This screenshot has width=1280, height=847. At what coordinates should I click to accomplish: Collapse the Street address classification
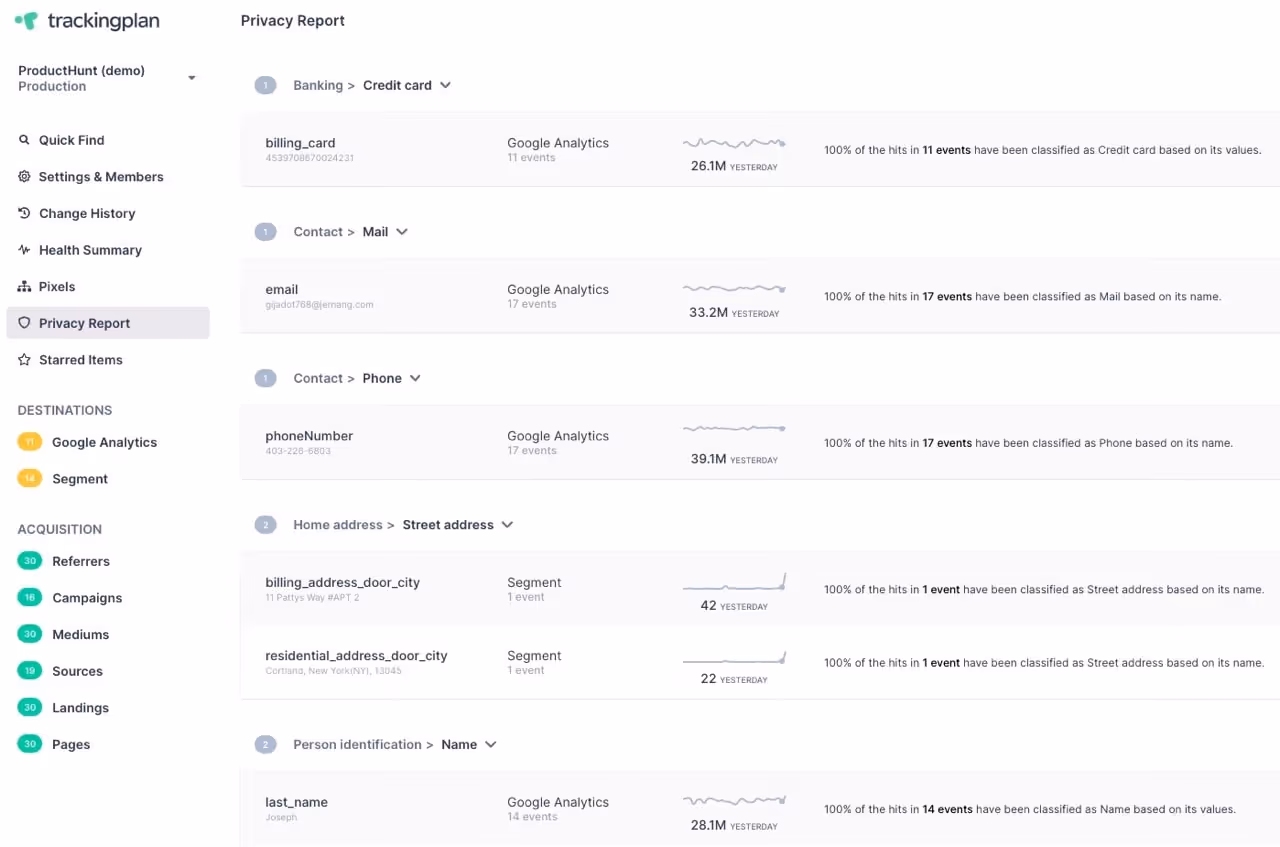point(507,524)
